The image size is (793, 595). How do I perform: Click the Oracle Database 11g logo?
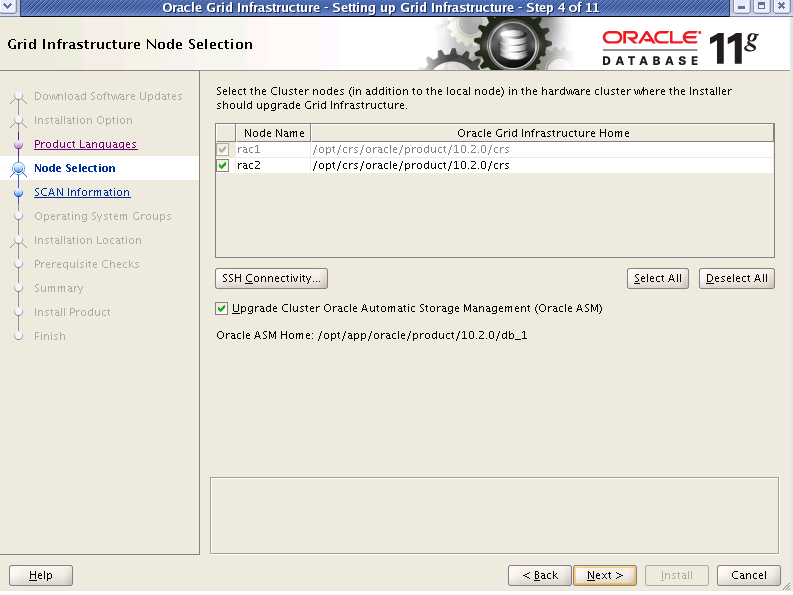click(680, 48)
